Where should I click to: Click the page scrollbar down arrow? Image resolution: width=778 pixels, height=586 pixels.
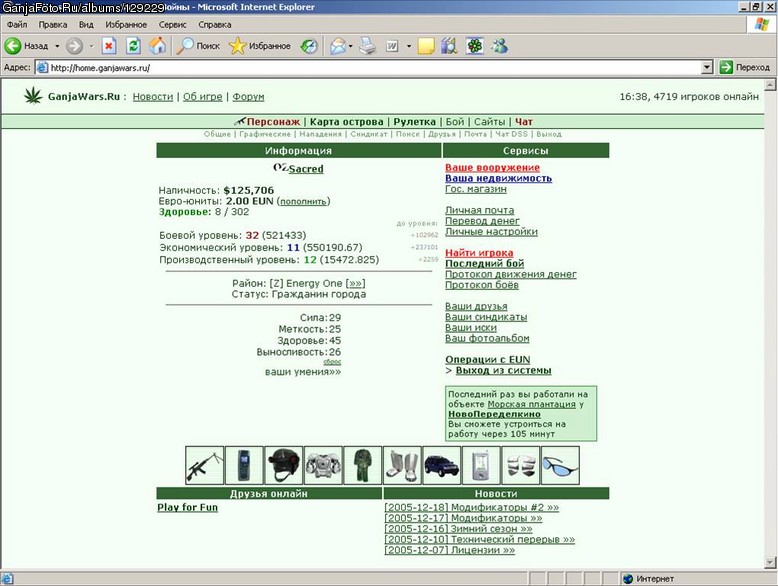tap(770, 563)
